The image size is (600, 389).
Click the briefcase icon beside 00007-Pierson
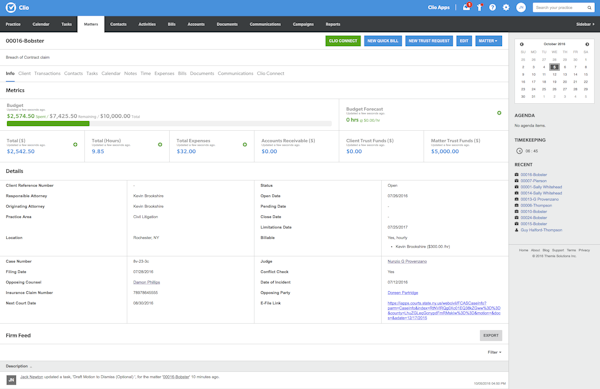tap(517, 181)
